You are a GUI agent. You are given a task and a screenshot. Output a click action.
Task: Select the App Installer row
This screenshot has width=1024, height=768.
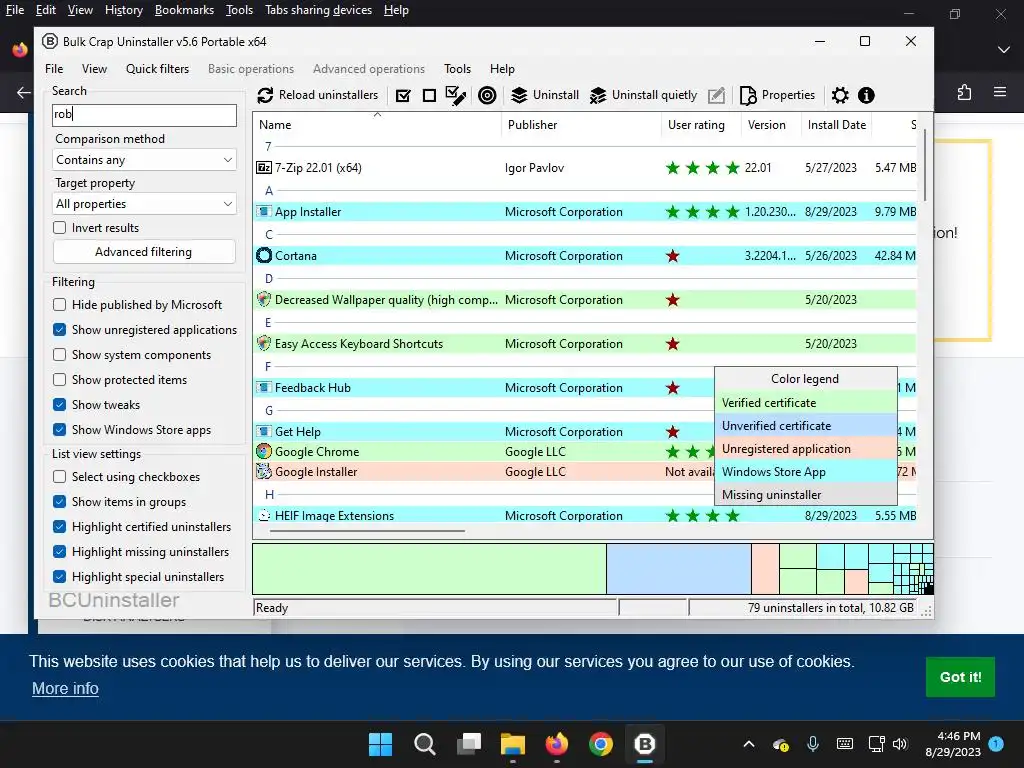pos(585,212)
